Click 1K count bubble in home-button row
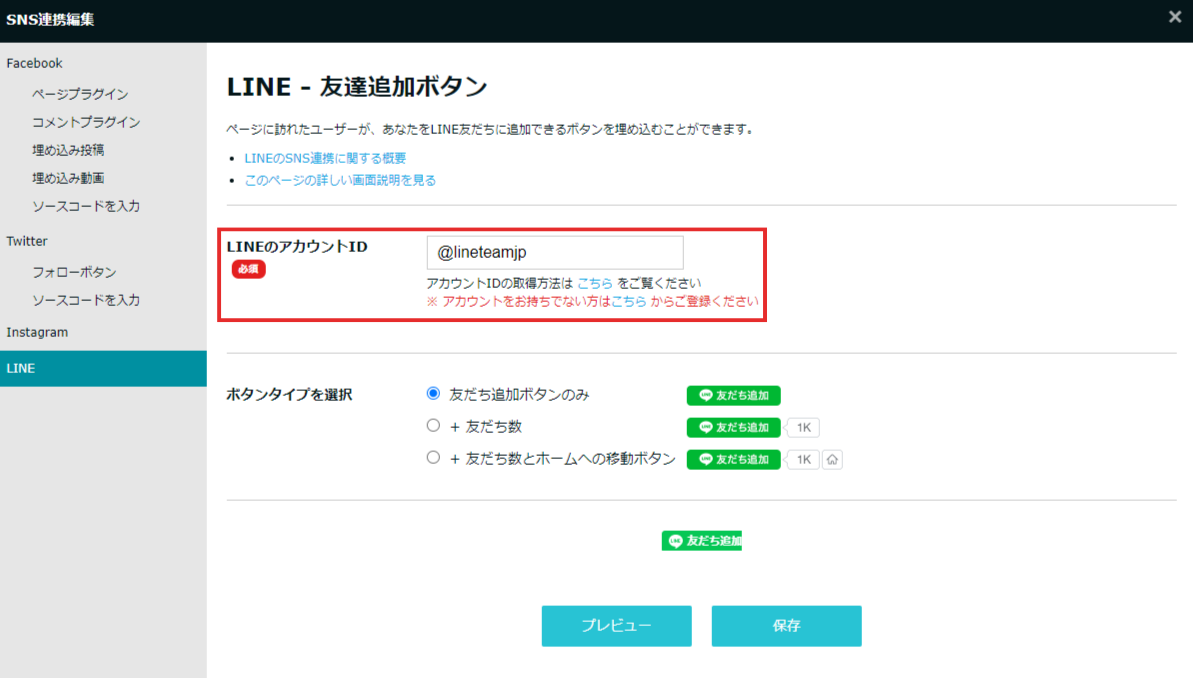1193x678 pixels. 803,460
